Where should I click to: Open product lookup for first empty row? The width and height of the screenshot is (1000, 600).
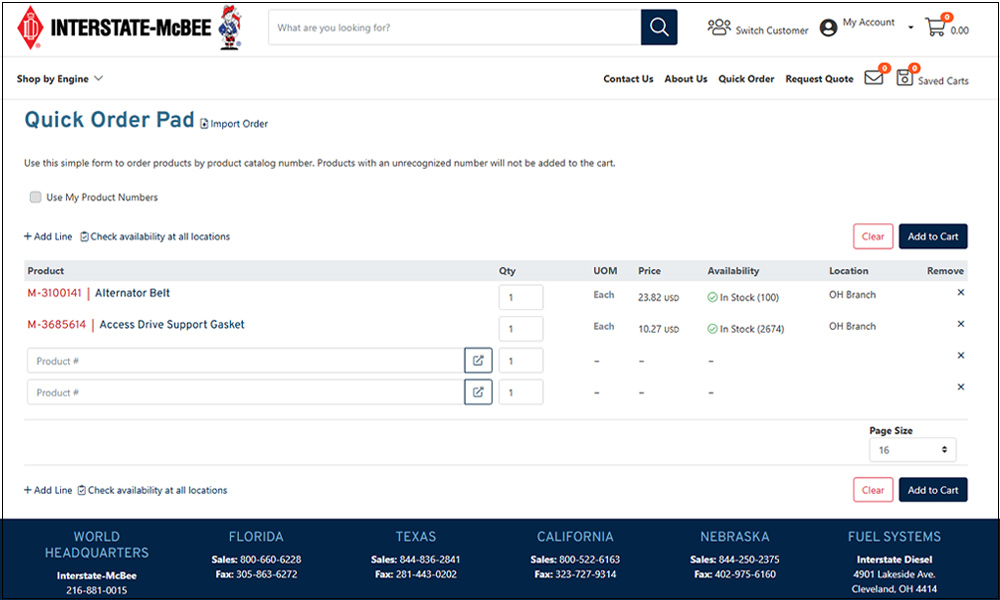tap(478, 361)
